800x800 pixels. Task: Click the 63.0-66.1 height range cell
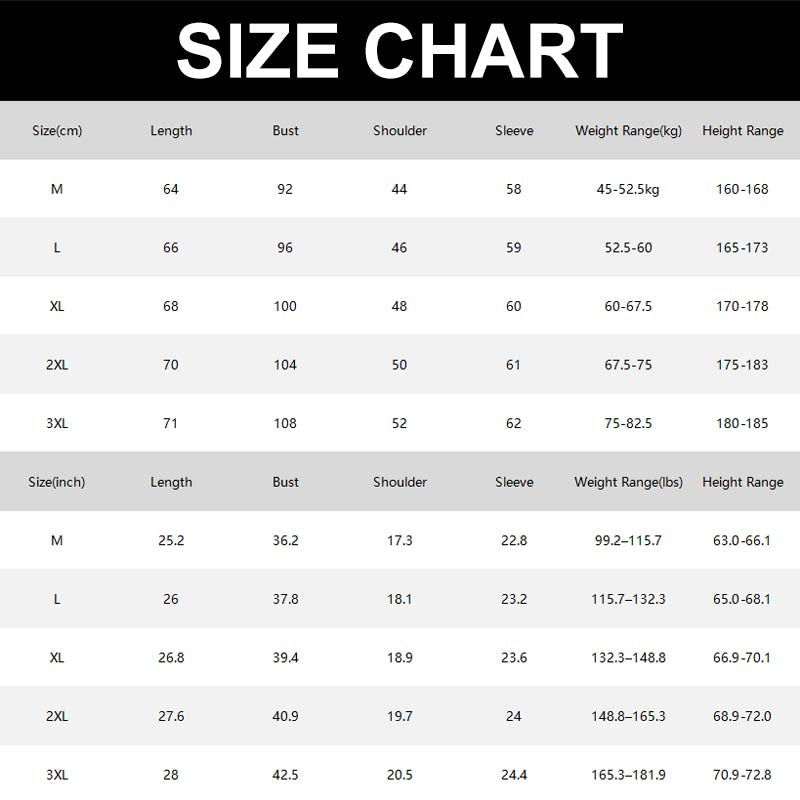tap(743, 540)
